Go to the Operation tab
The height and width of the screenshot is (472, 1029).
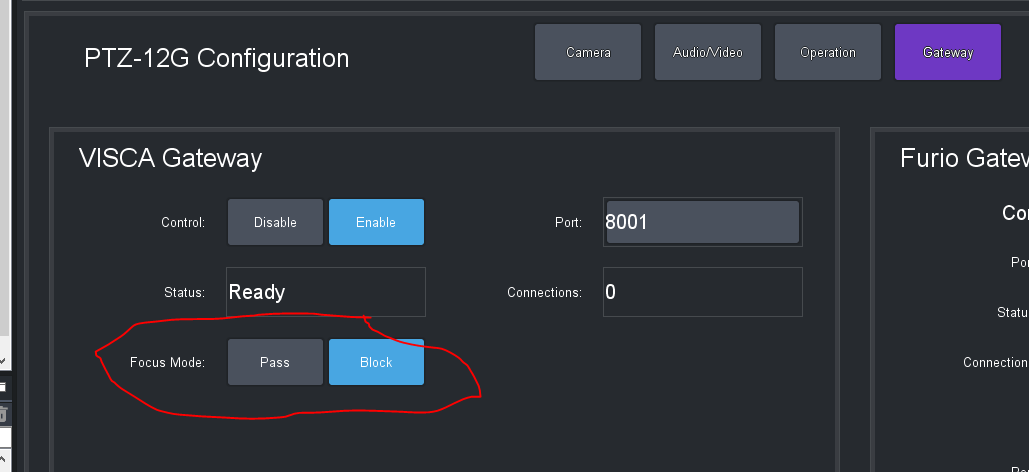coord(828,52)
